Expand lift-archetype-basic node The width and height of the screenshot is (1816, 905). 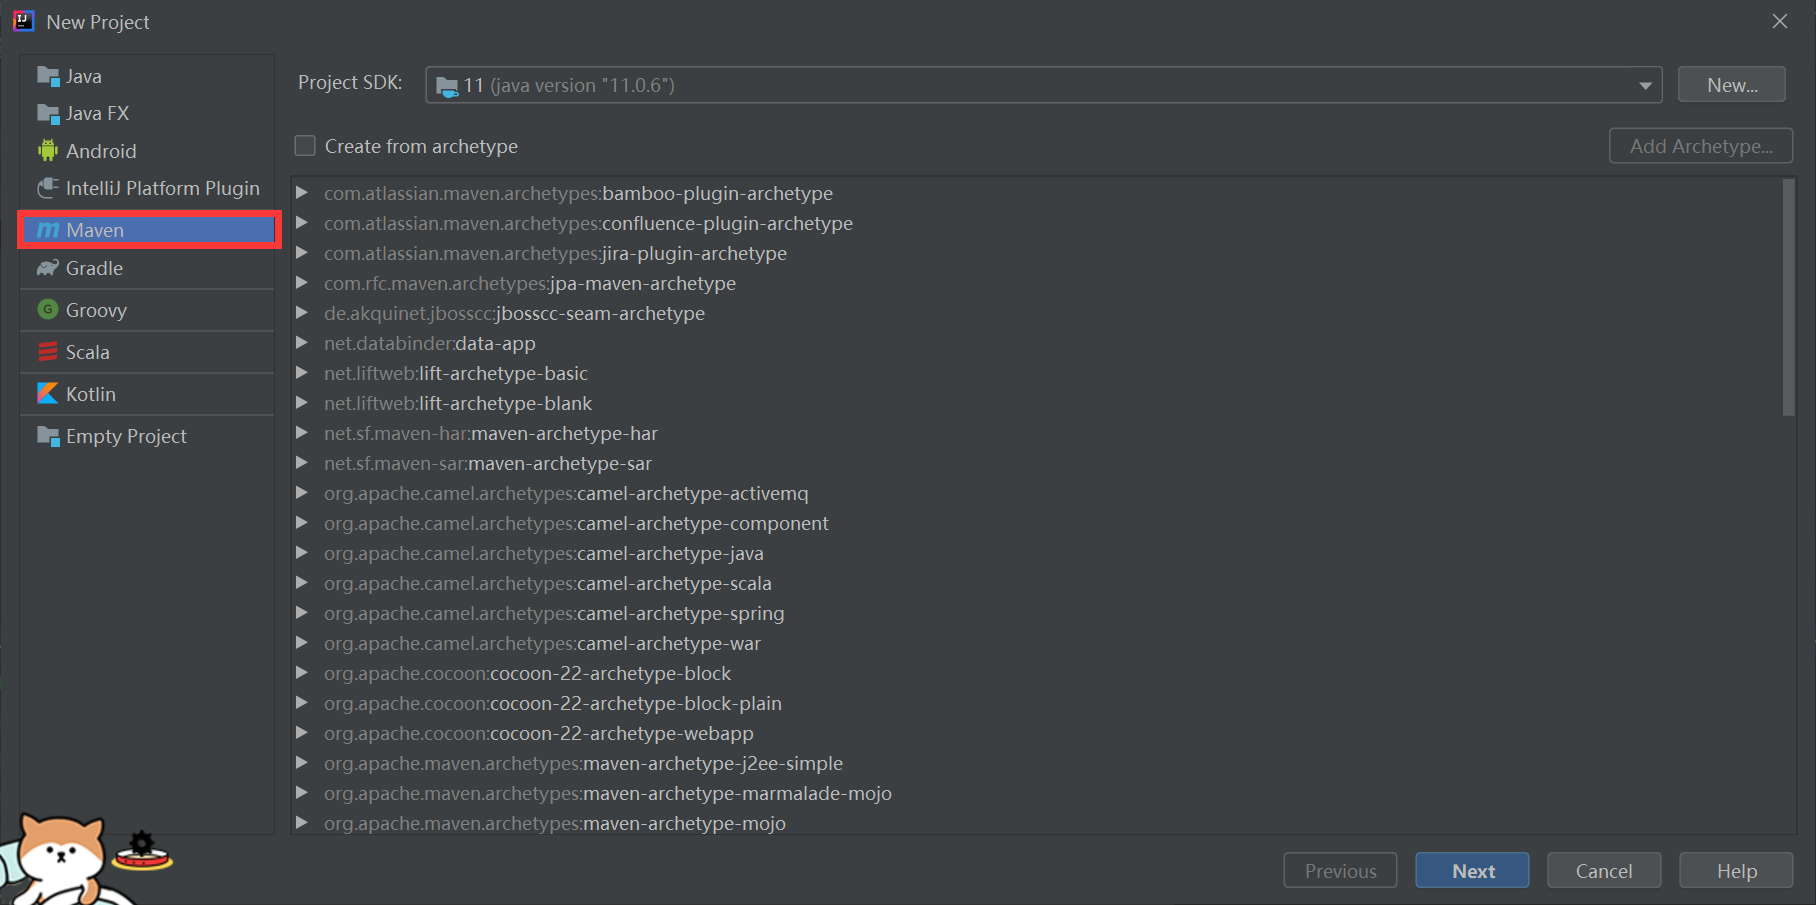(x=301, y=373)
